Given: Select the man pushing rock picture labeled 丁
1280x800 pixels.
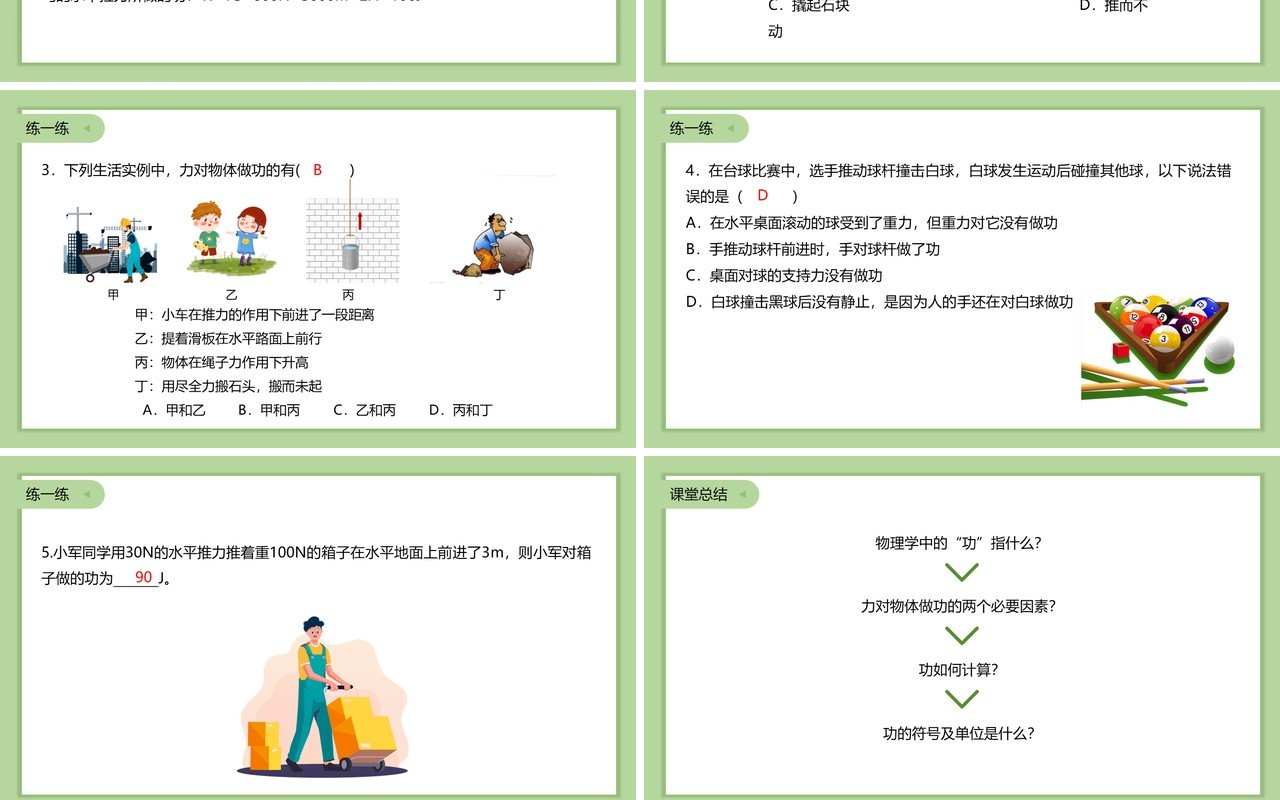Looking at the screenshot, I should (493, 245).
